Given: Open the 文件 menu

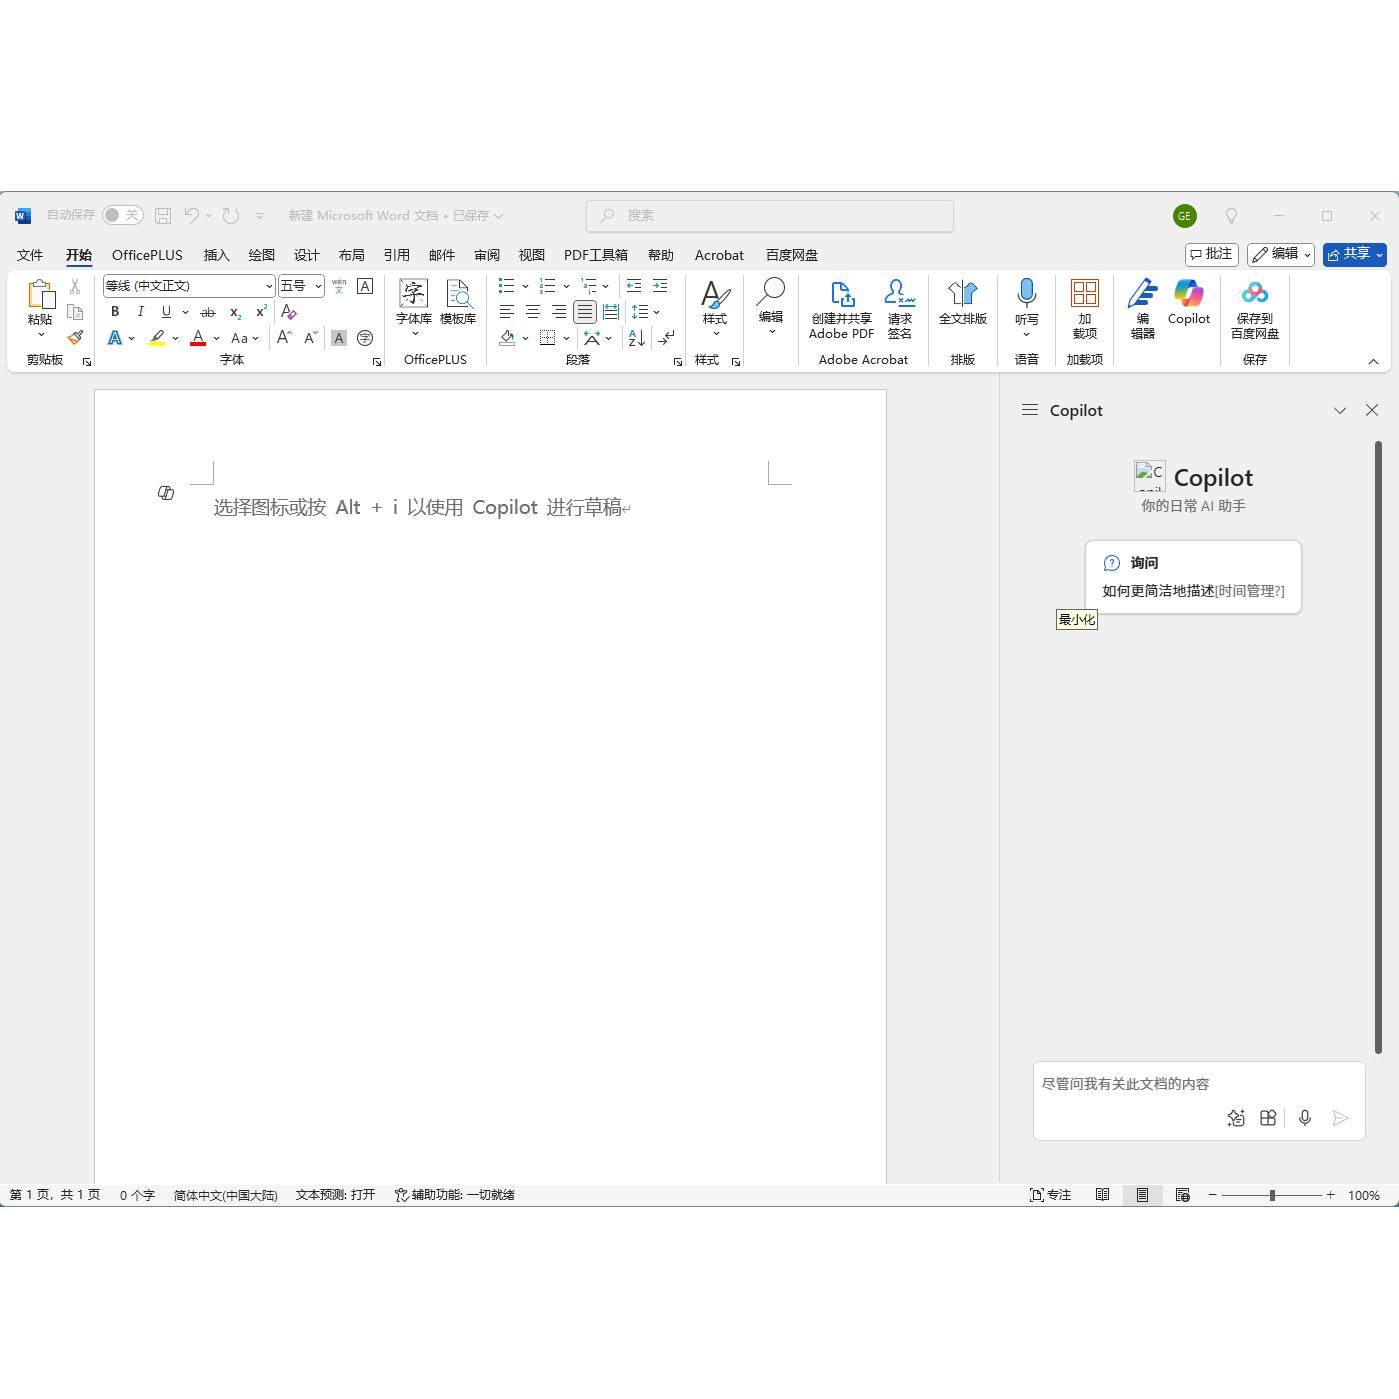Looking at the screenshot, I should [x=30, y=255].
